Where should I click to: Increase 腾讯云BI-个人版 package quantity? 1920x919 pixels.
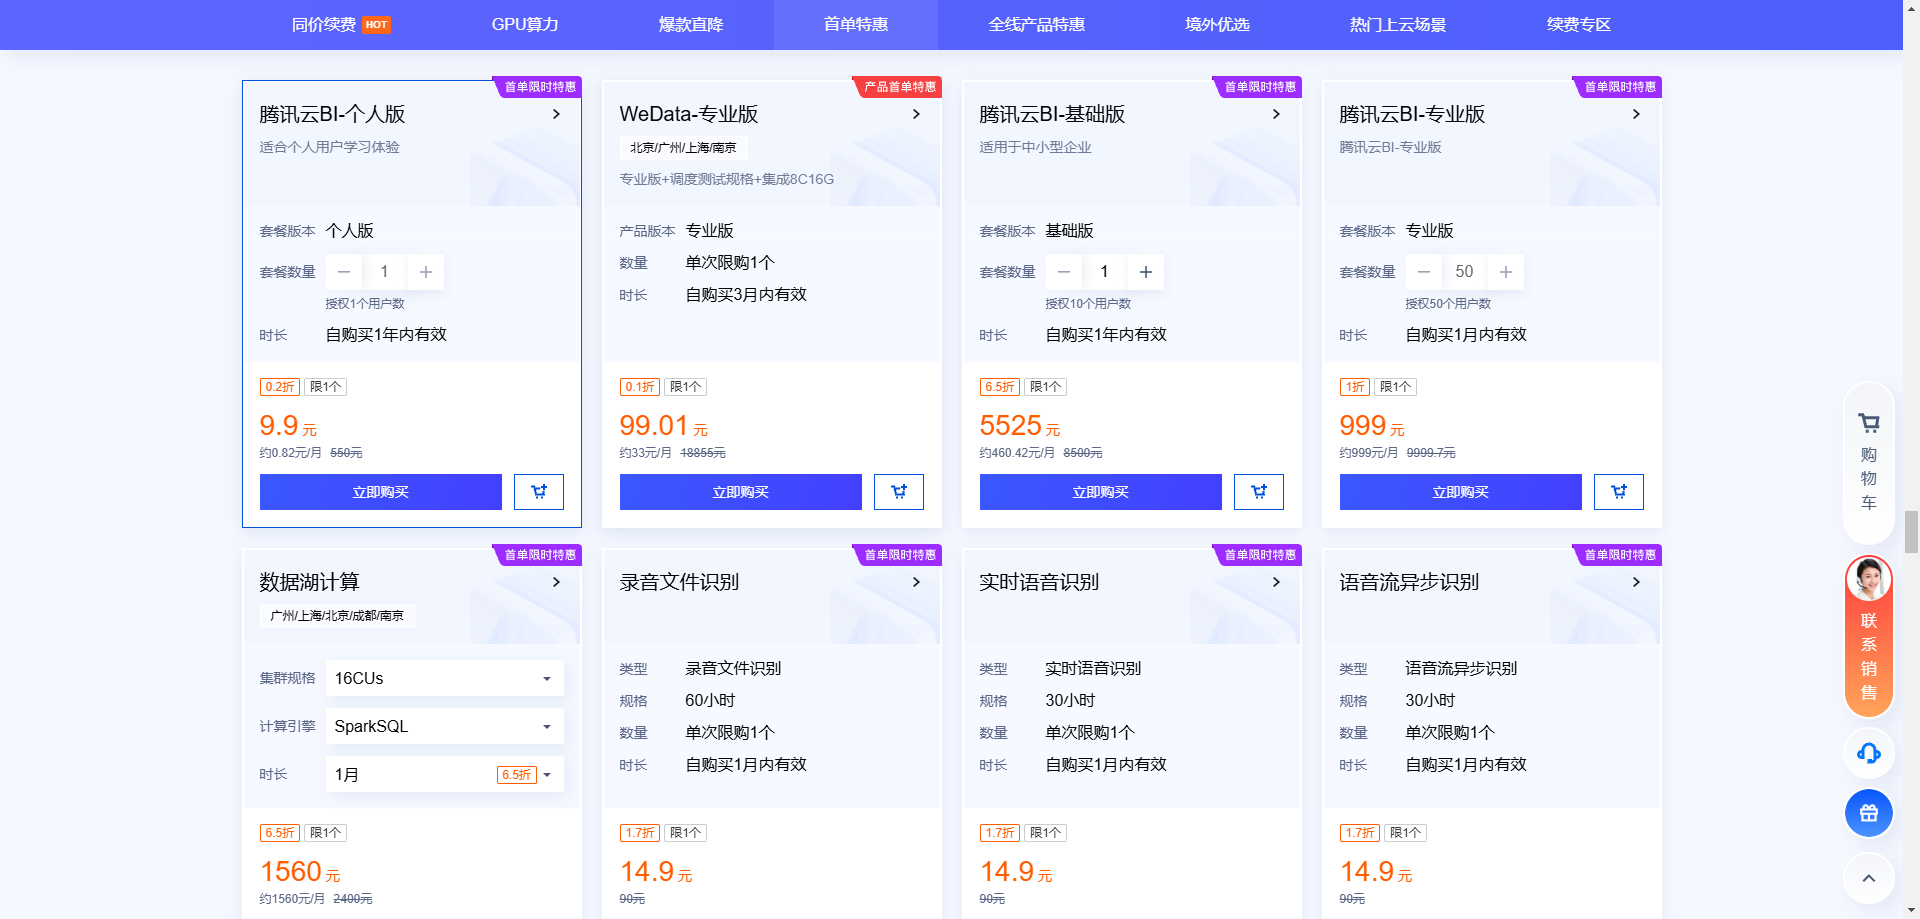(426, 272)
